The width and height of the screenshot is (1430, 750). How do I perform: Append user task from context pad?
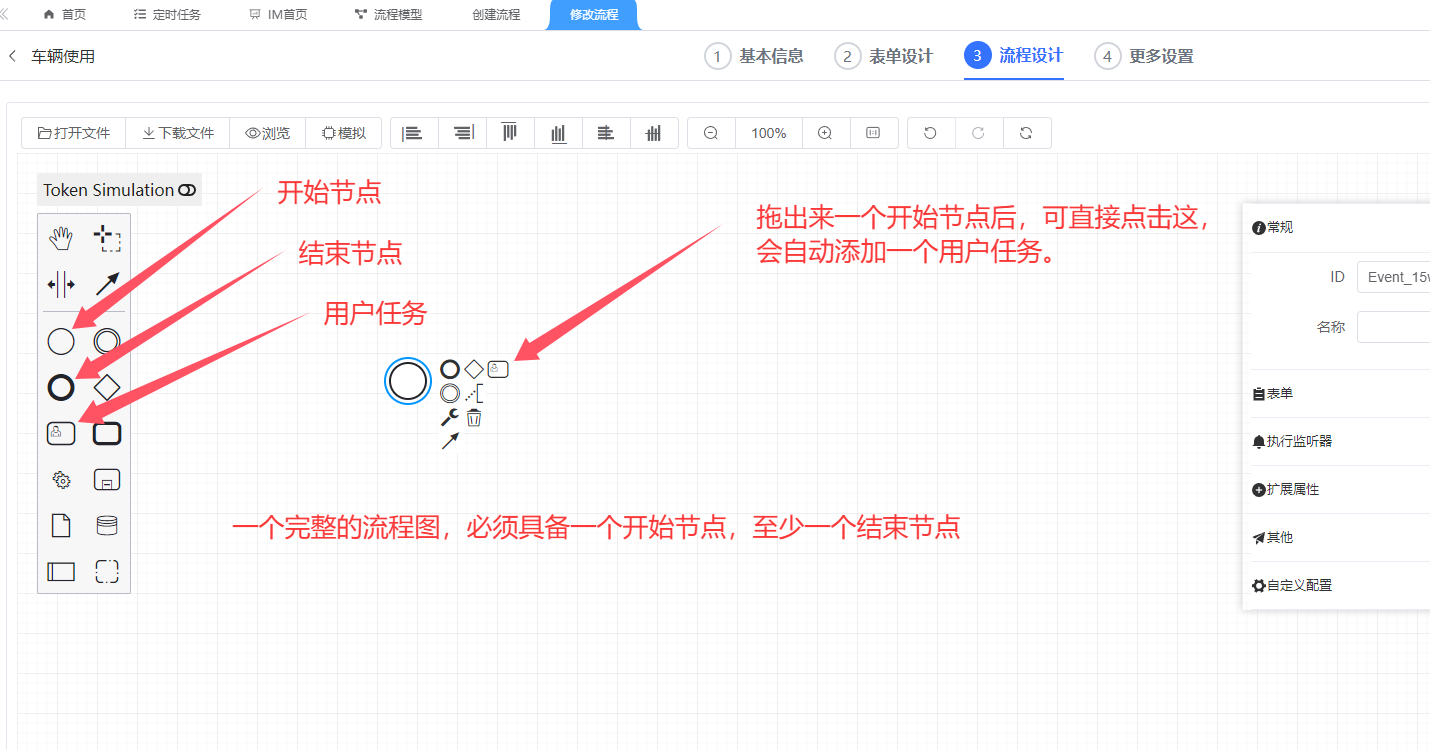coord(497,369)
